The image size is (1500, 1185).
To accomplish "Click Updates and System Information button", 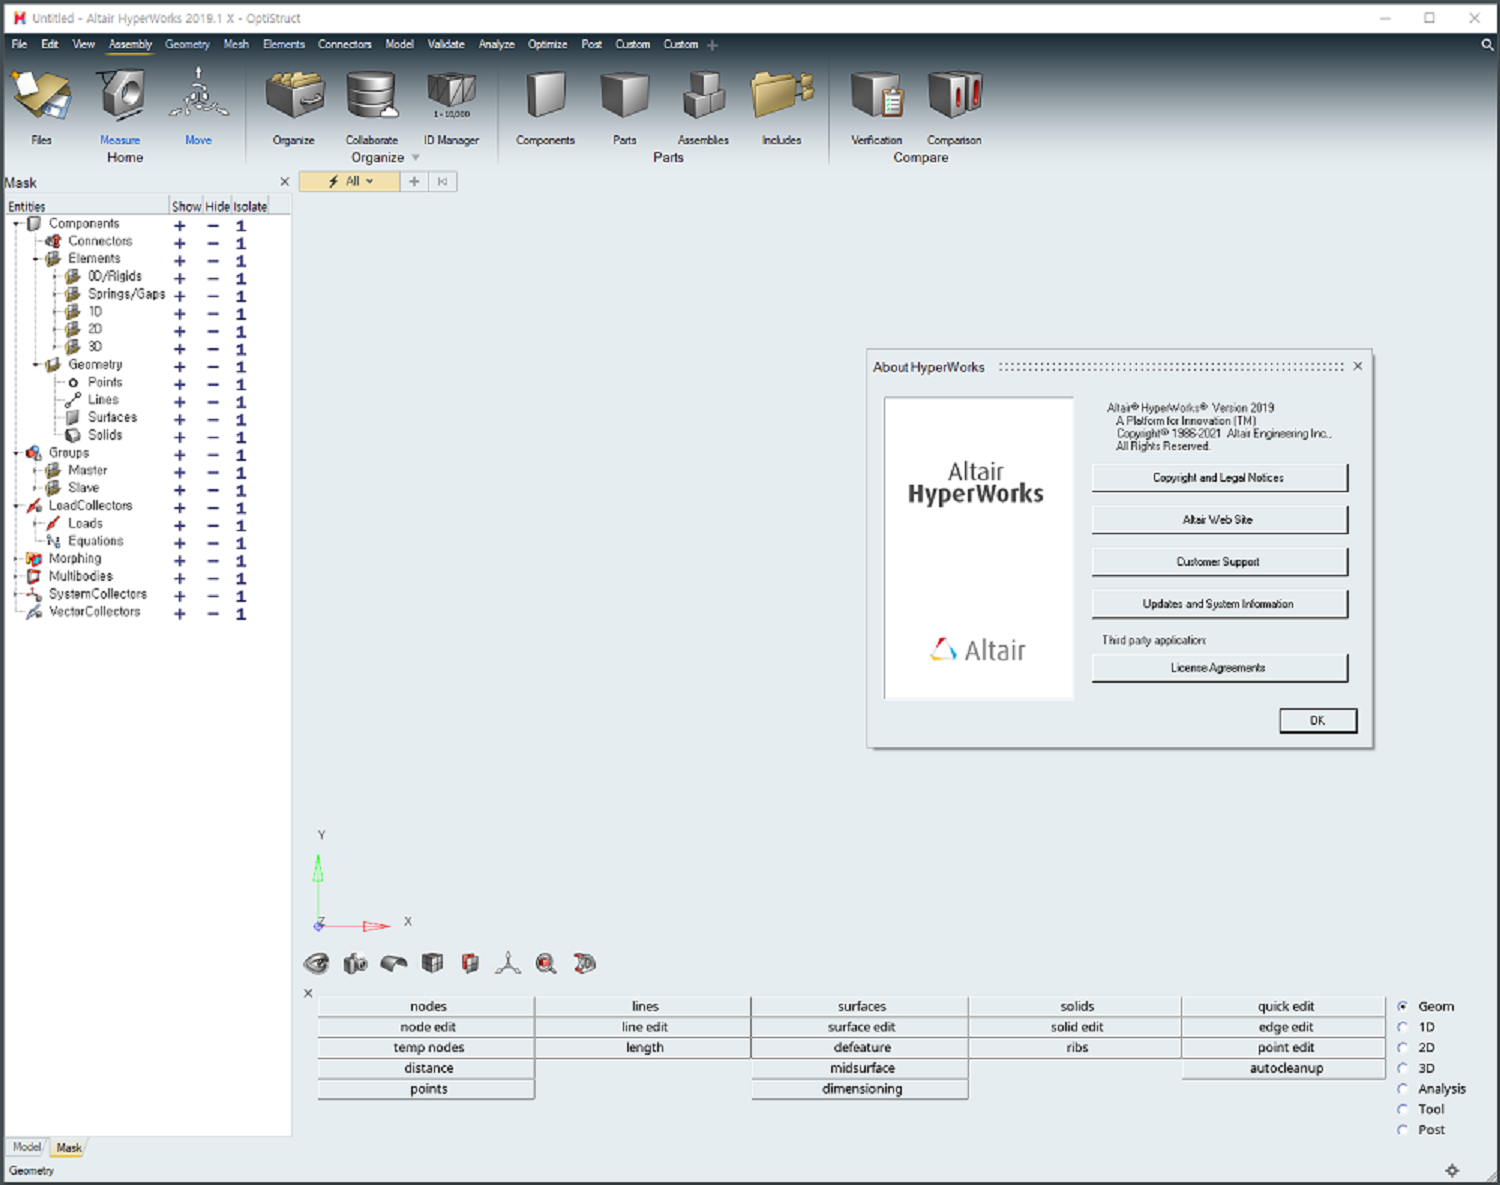I will (x=1219, y=604).
